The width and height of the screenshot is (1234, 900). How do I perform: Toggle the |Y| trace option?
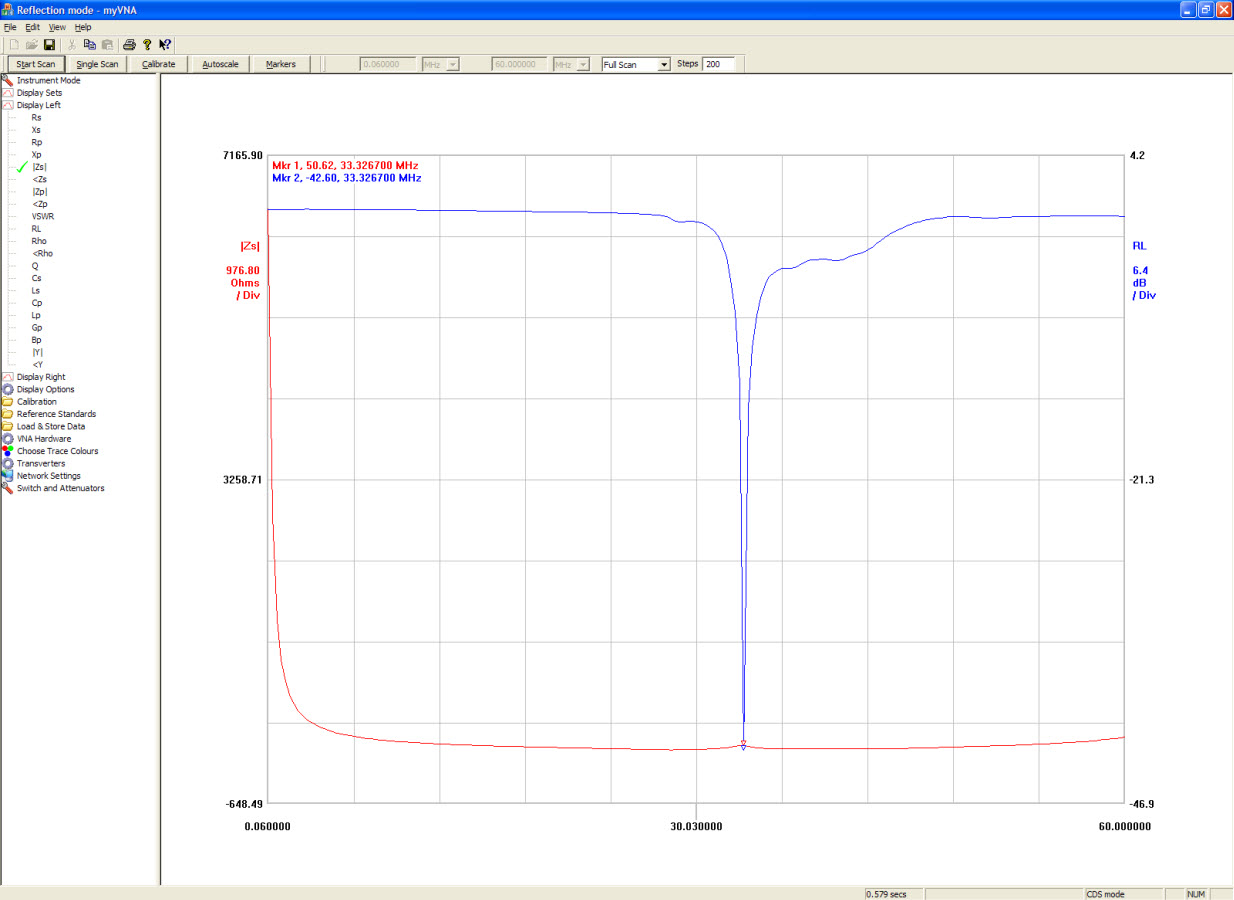37,352
